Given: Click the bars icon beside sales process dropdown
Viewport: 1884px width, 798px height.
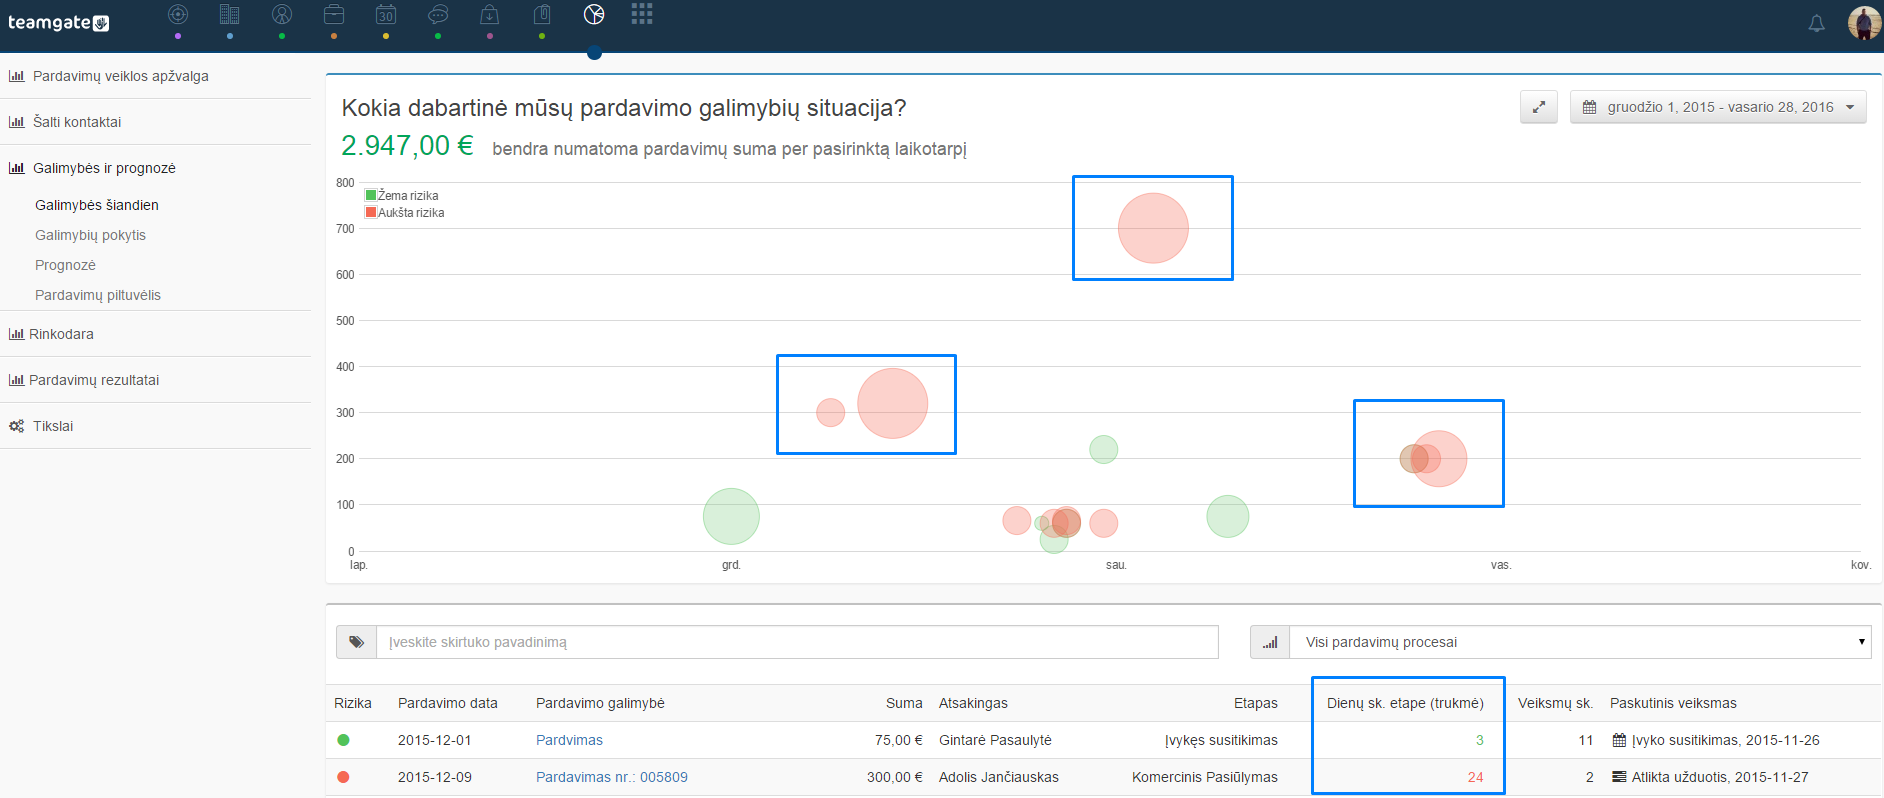Looking at the screenshot, I should [x=1270, y=642].
